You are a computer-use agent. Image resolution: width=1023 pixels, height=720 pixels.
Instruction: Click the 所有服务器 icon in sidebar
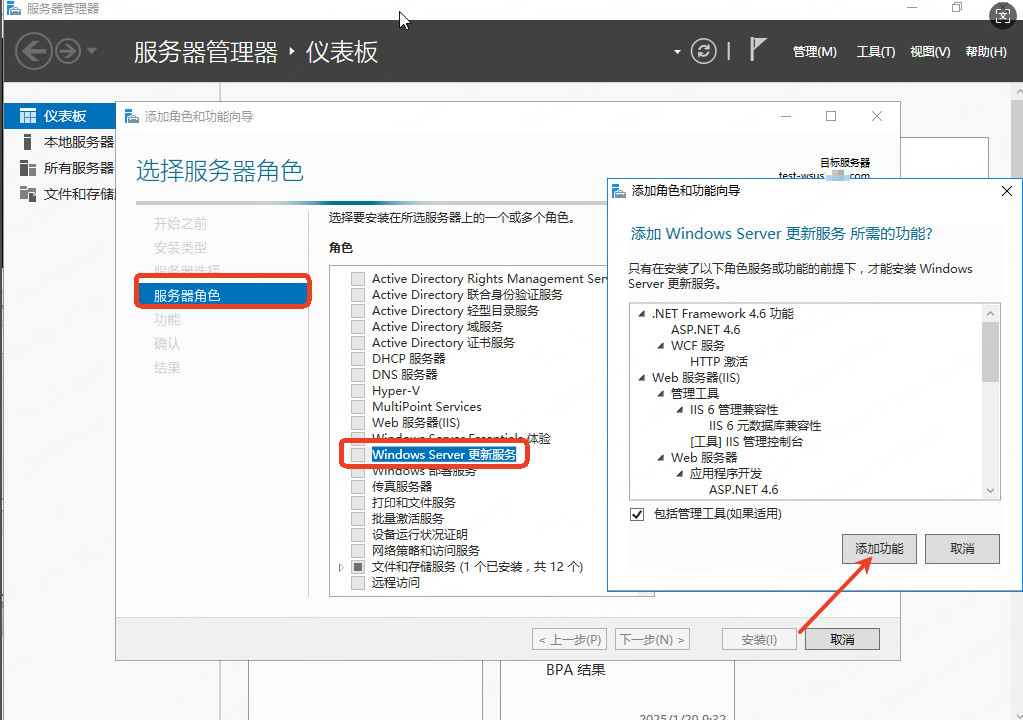tap(27, 168)
